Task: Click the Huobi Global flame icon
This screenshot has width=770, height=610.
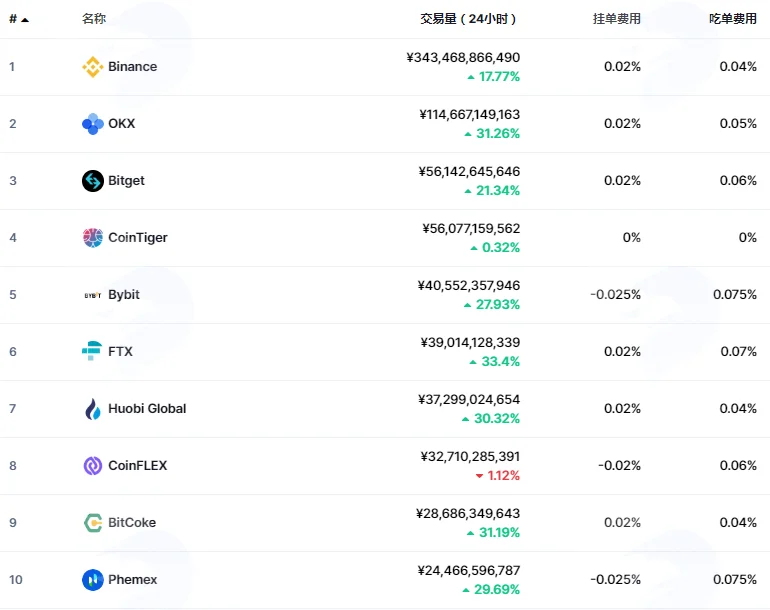Action: pyautogui.click(x=92, y=409)
